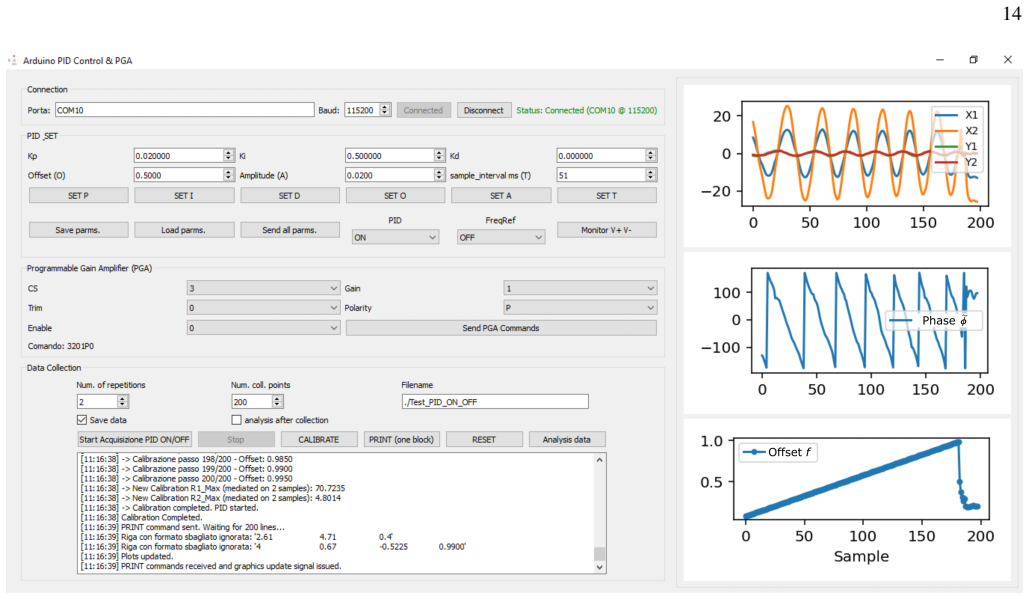Click the Baud rate spinner arrows

click(x=385, y=110)
